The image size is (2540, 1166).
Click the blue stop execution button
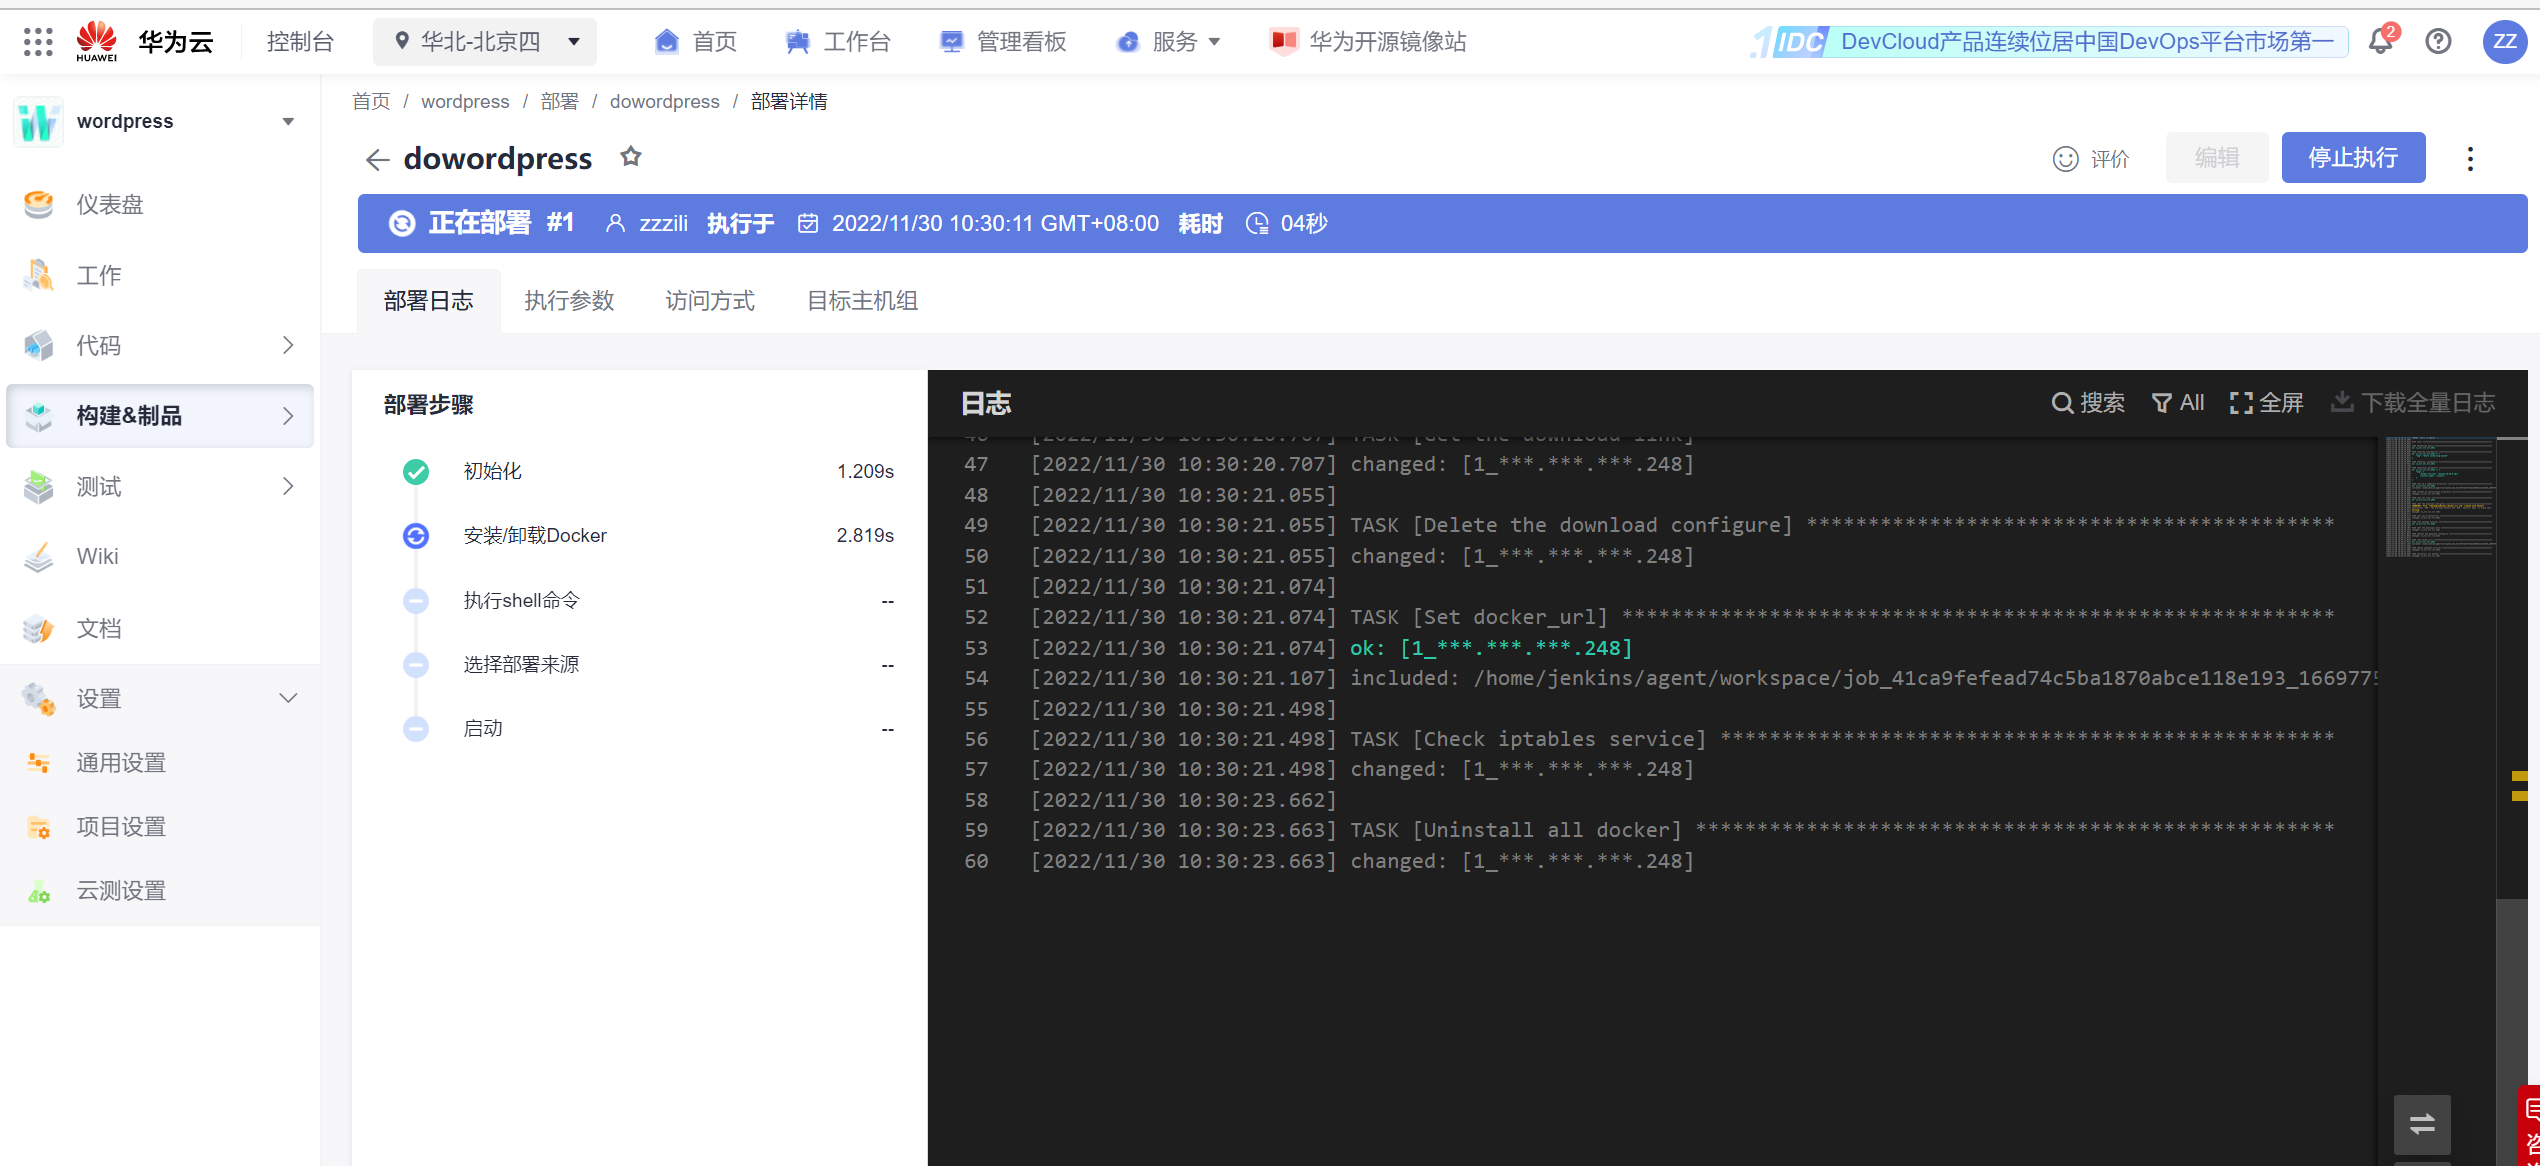(x=2352, y=158)
